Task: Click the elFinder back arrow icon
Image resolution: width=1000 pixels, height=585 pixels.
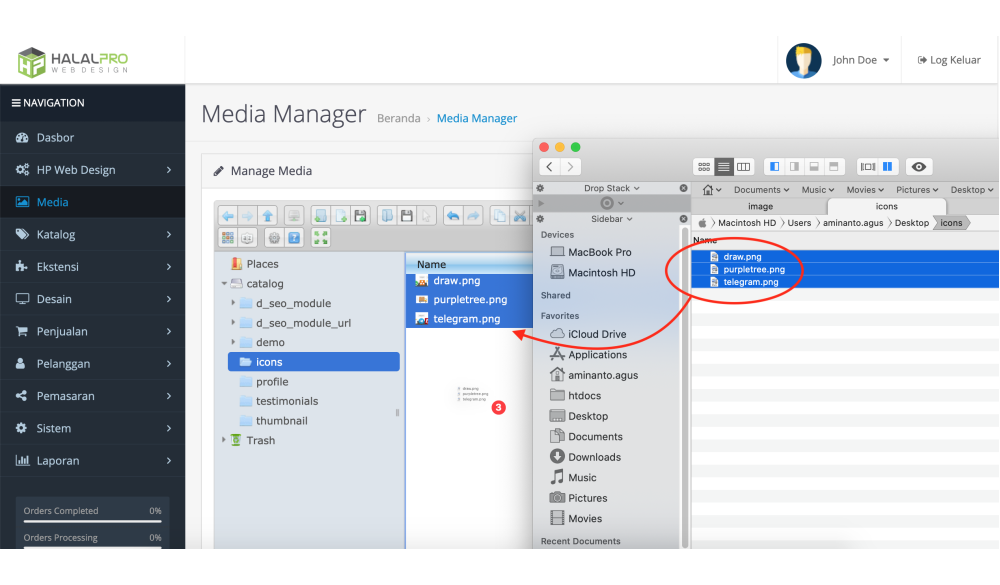Action: click(228, 216)
